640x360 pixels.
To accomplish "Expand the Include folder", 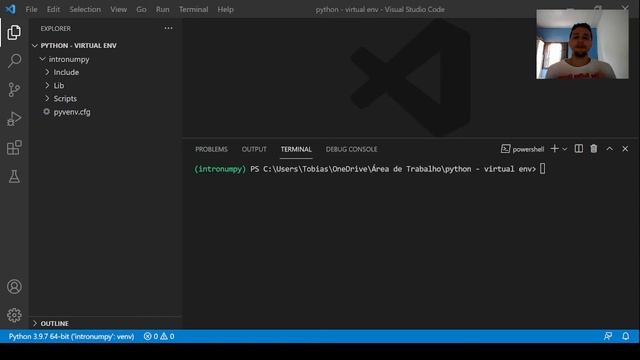I will [x=47, y=72].
